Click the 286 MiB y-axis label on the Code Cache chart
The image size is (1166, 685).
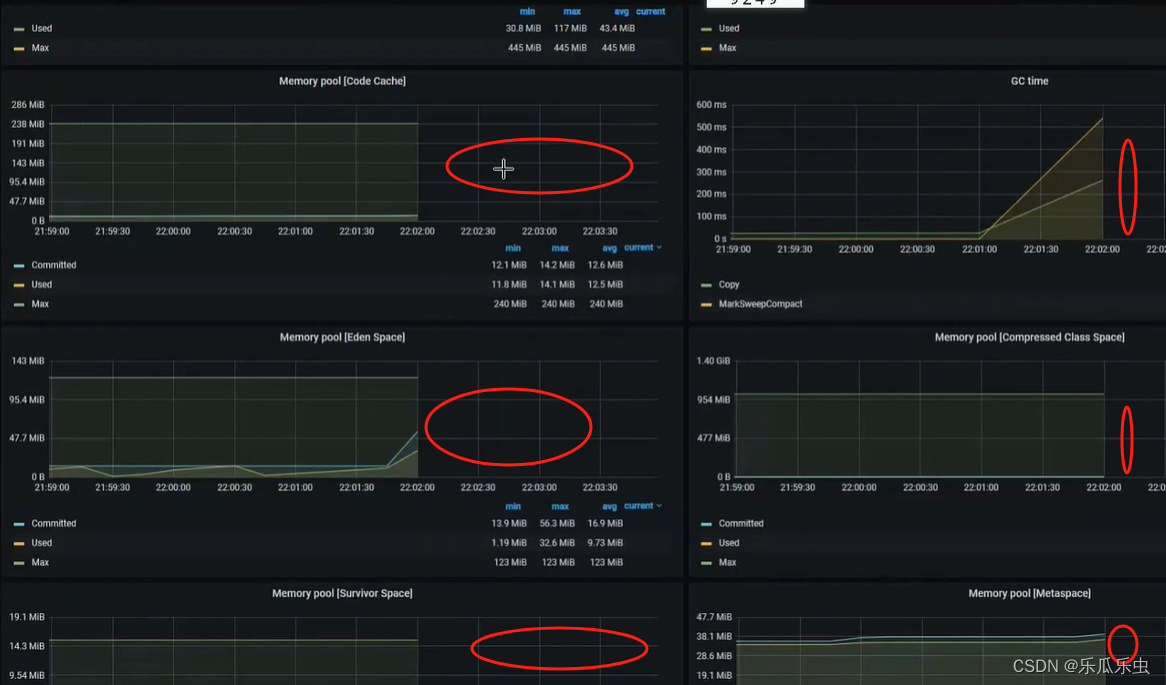pyautogui.click(x=28, y=105)
